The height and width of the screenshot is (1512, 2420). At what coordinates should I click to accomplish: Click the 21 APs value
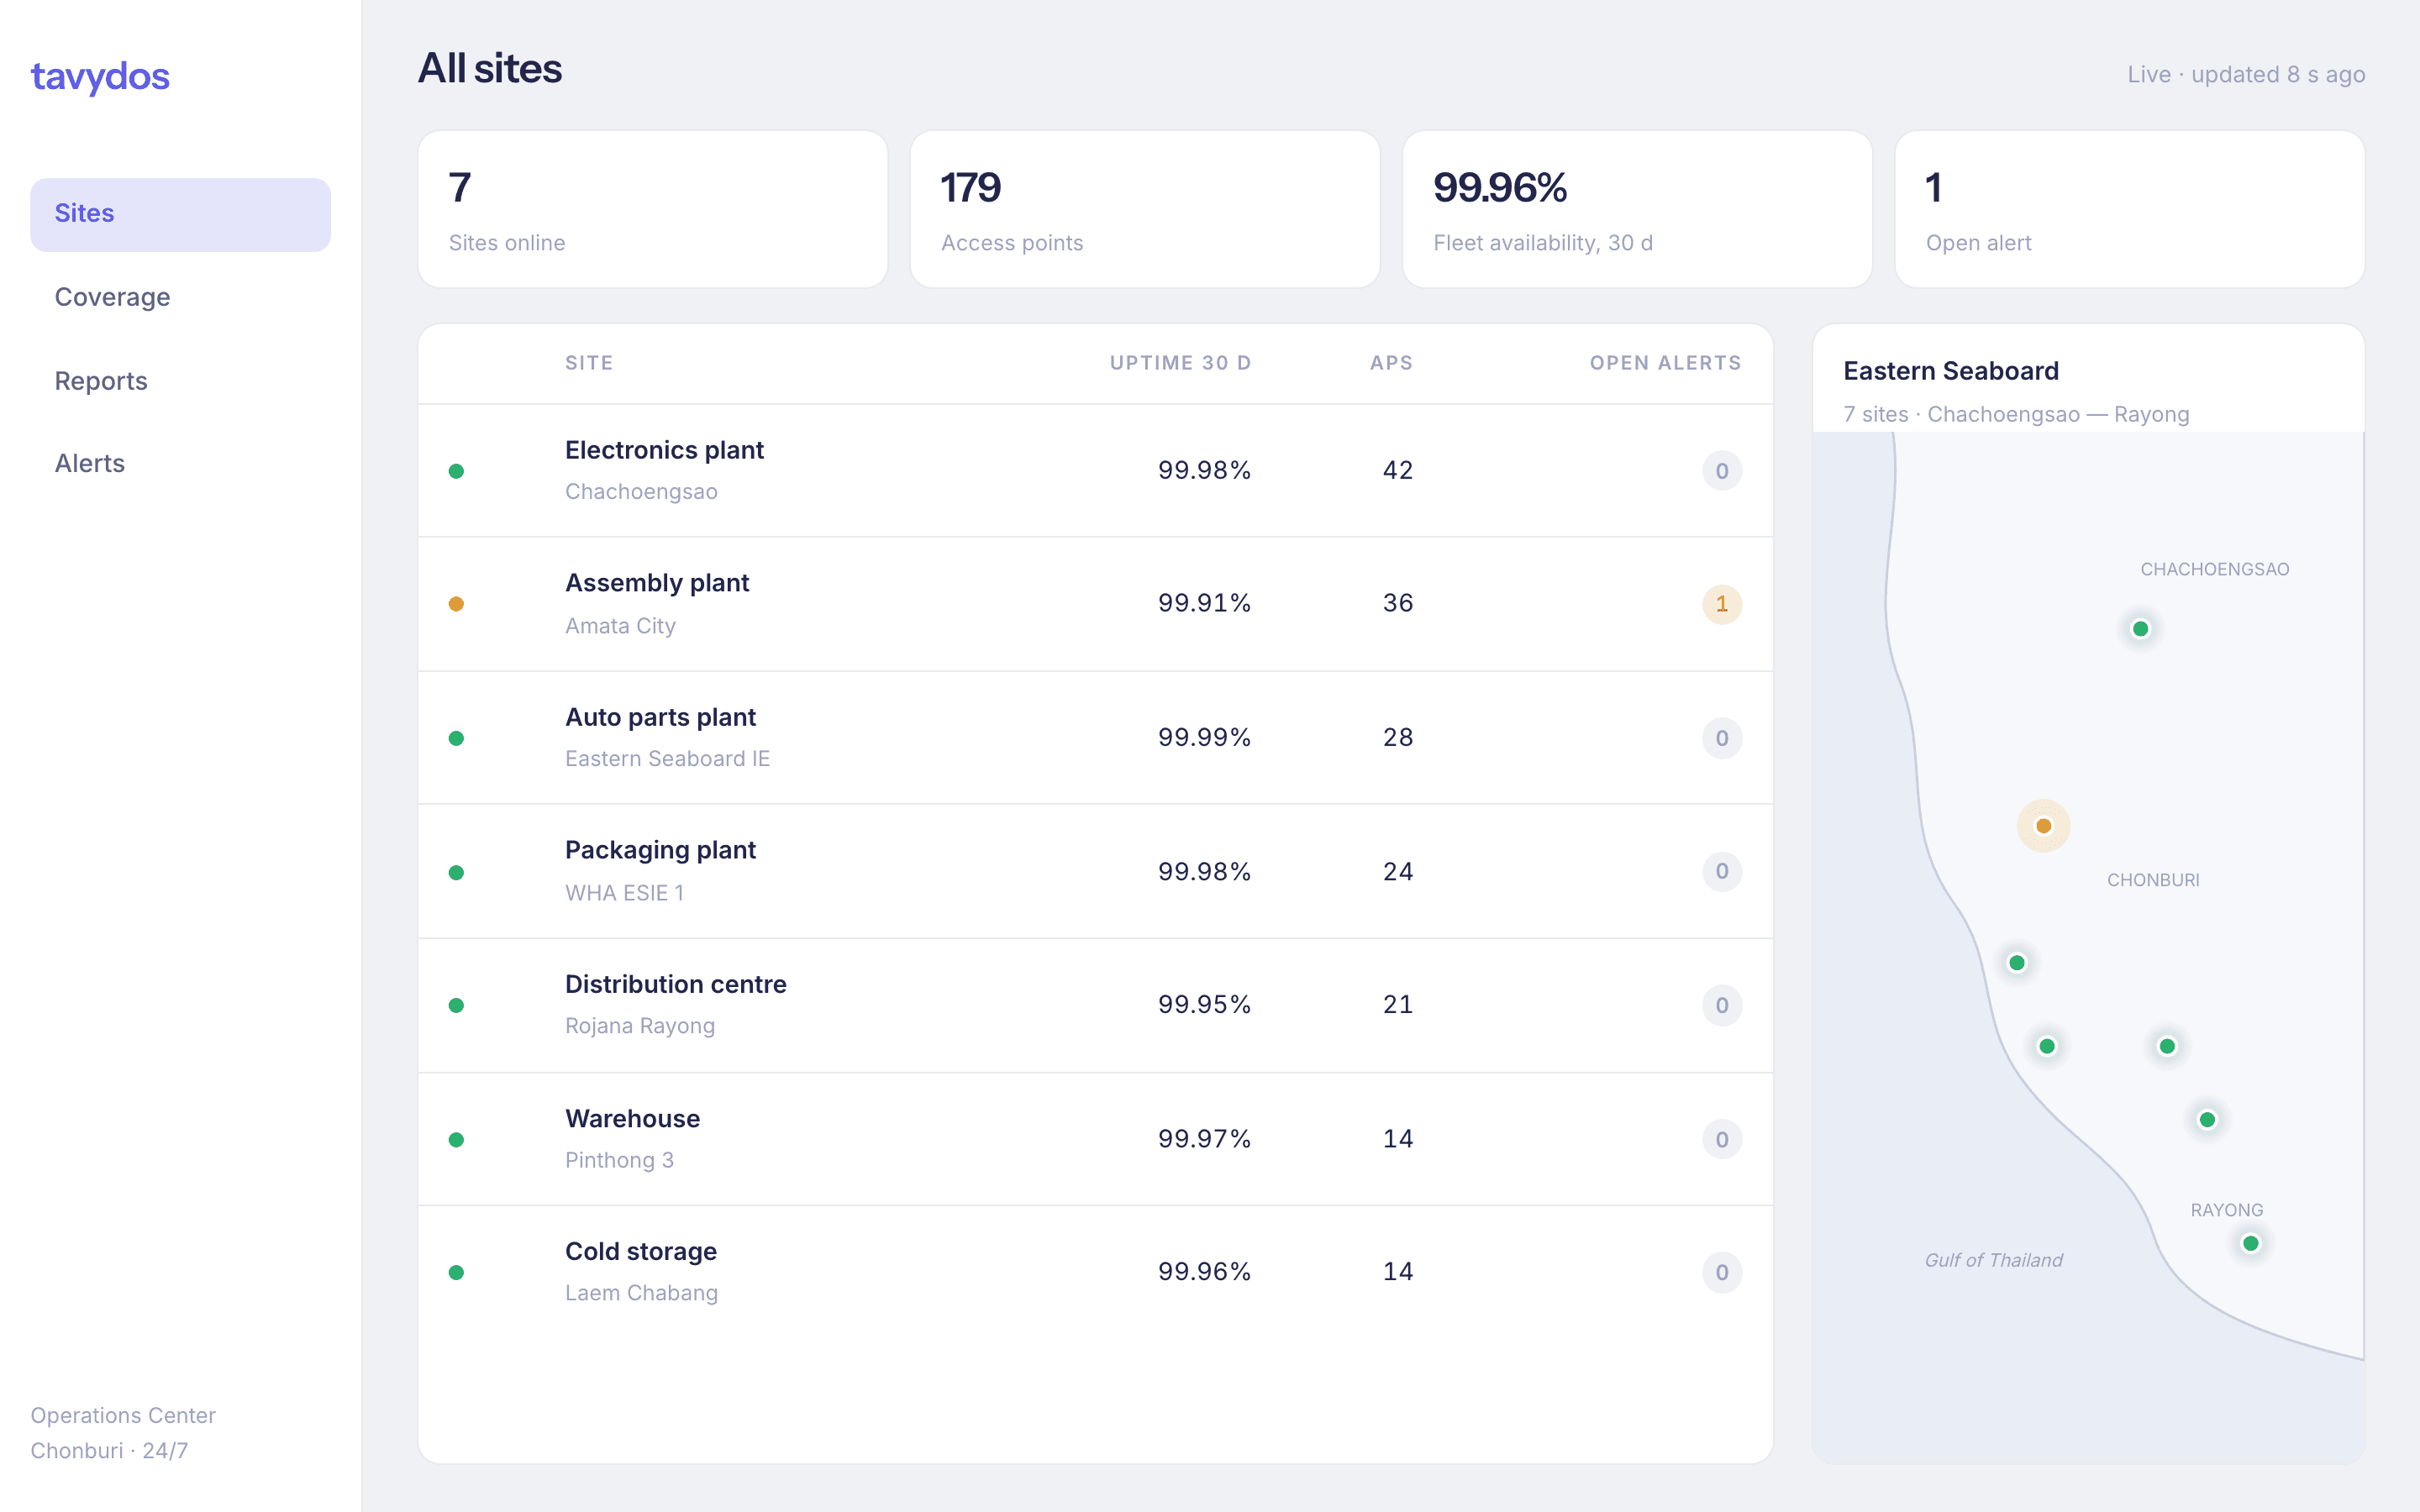click(1398, 1004)
